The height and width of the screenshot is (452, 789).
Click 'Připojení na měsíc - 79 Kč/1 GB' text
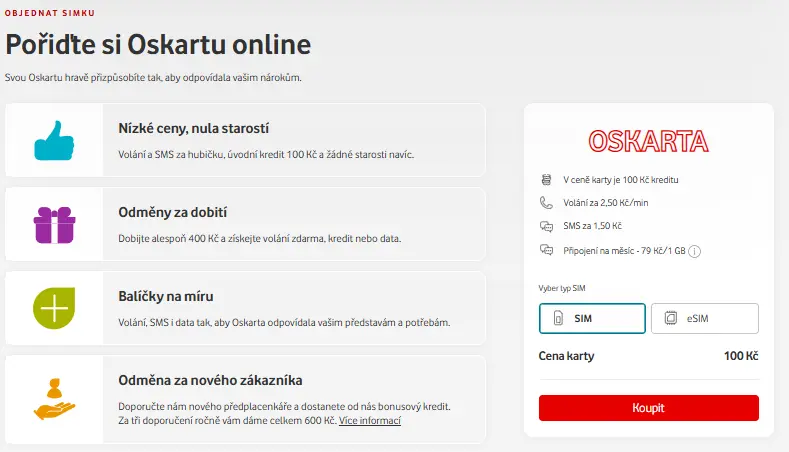pyautogui.click(x=624, y=251)
